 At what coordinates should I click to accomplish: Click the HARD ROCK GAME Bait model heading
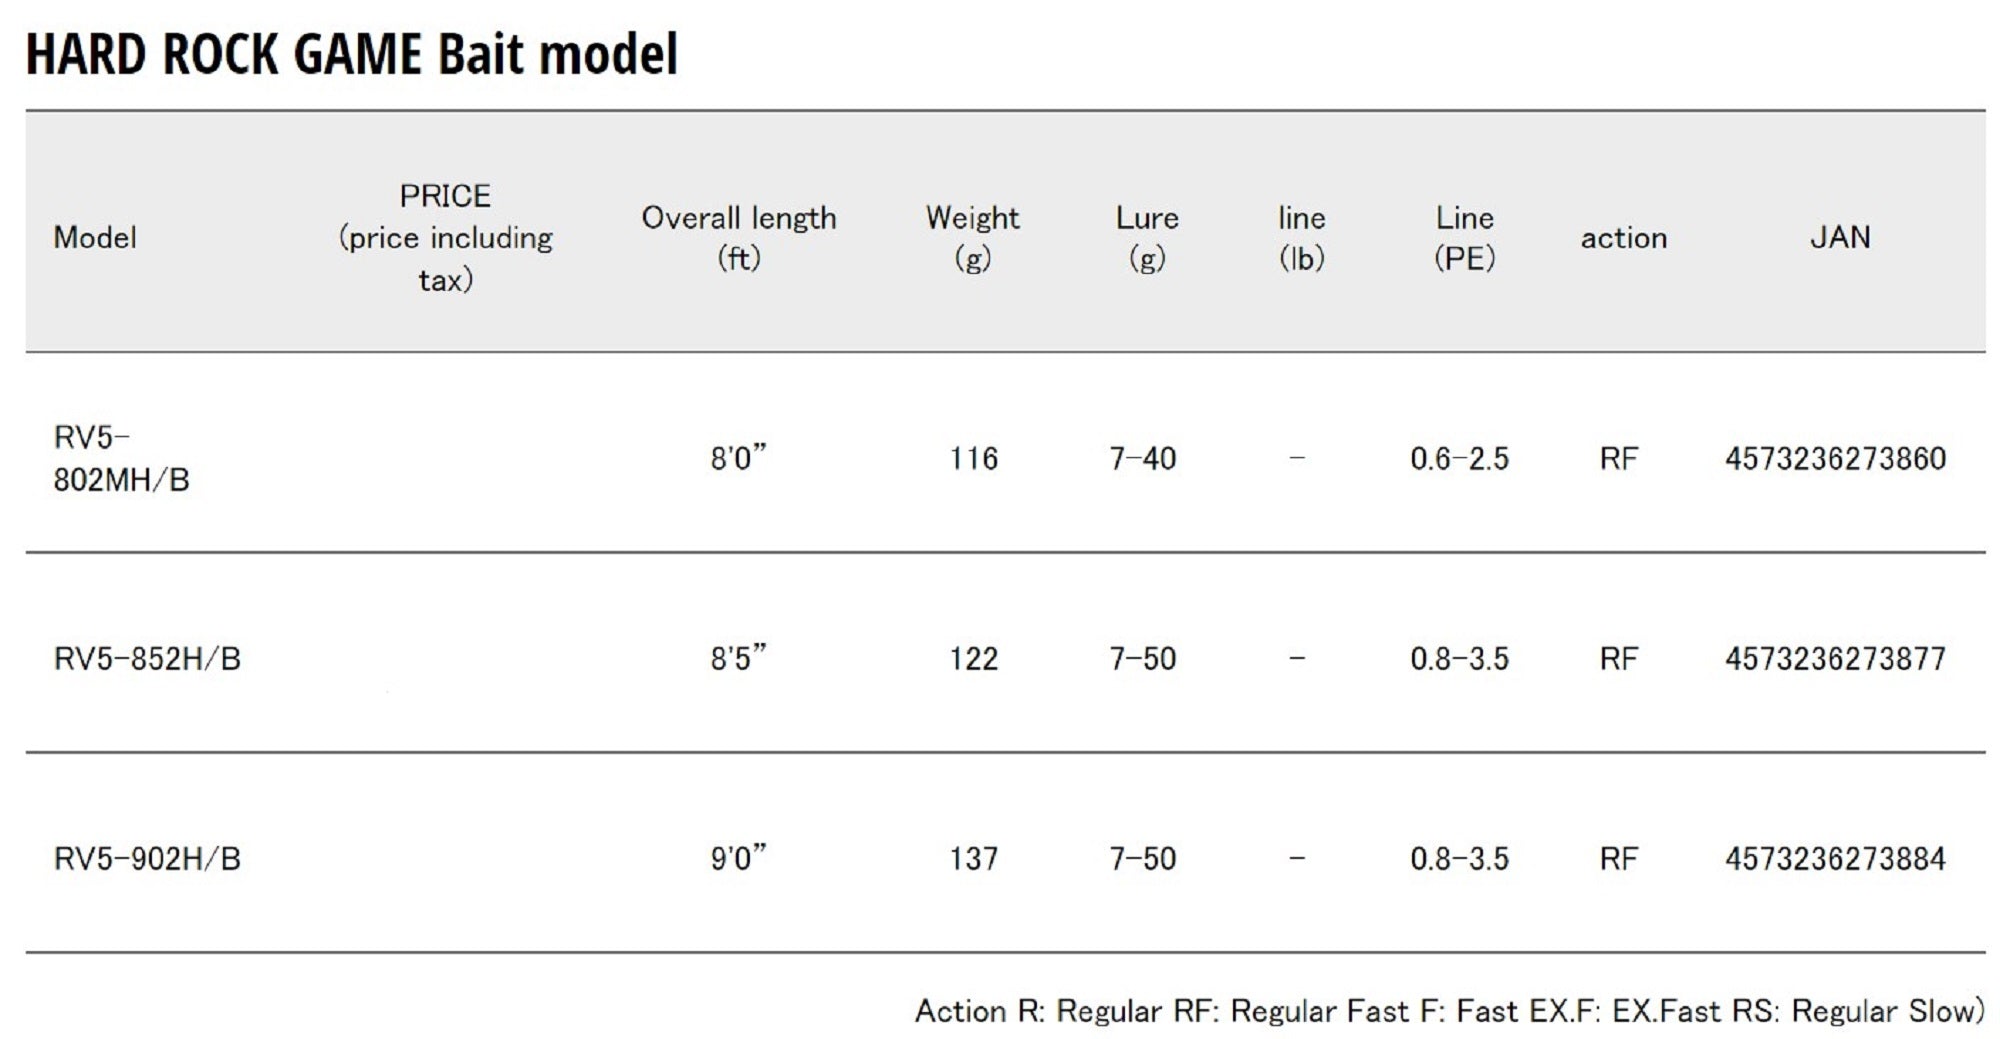pyautogui.click(x=351, y=54)
